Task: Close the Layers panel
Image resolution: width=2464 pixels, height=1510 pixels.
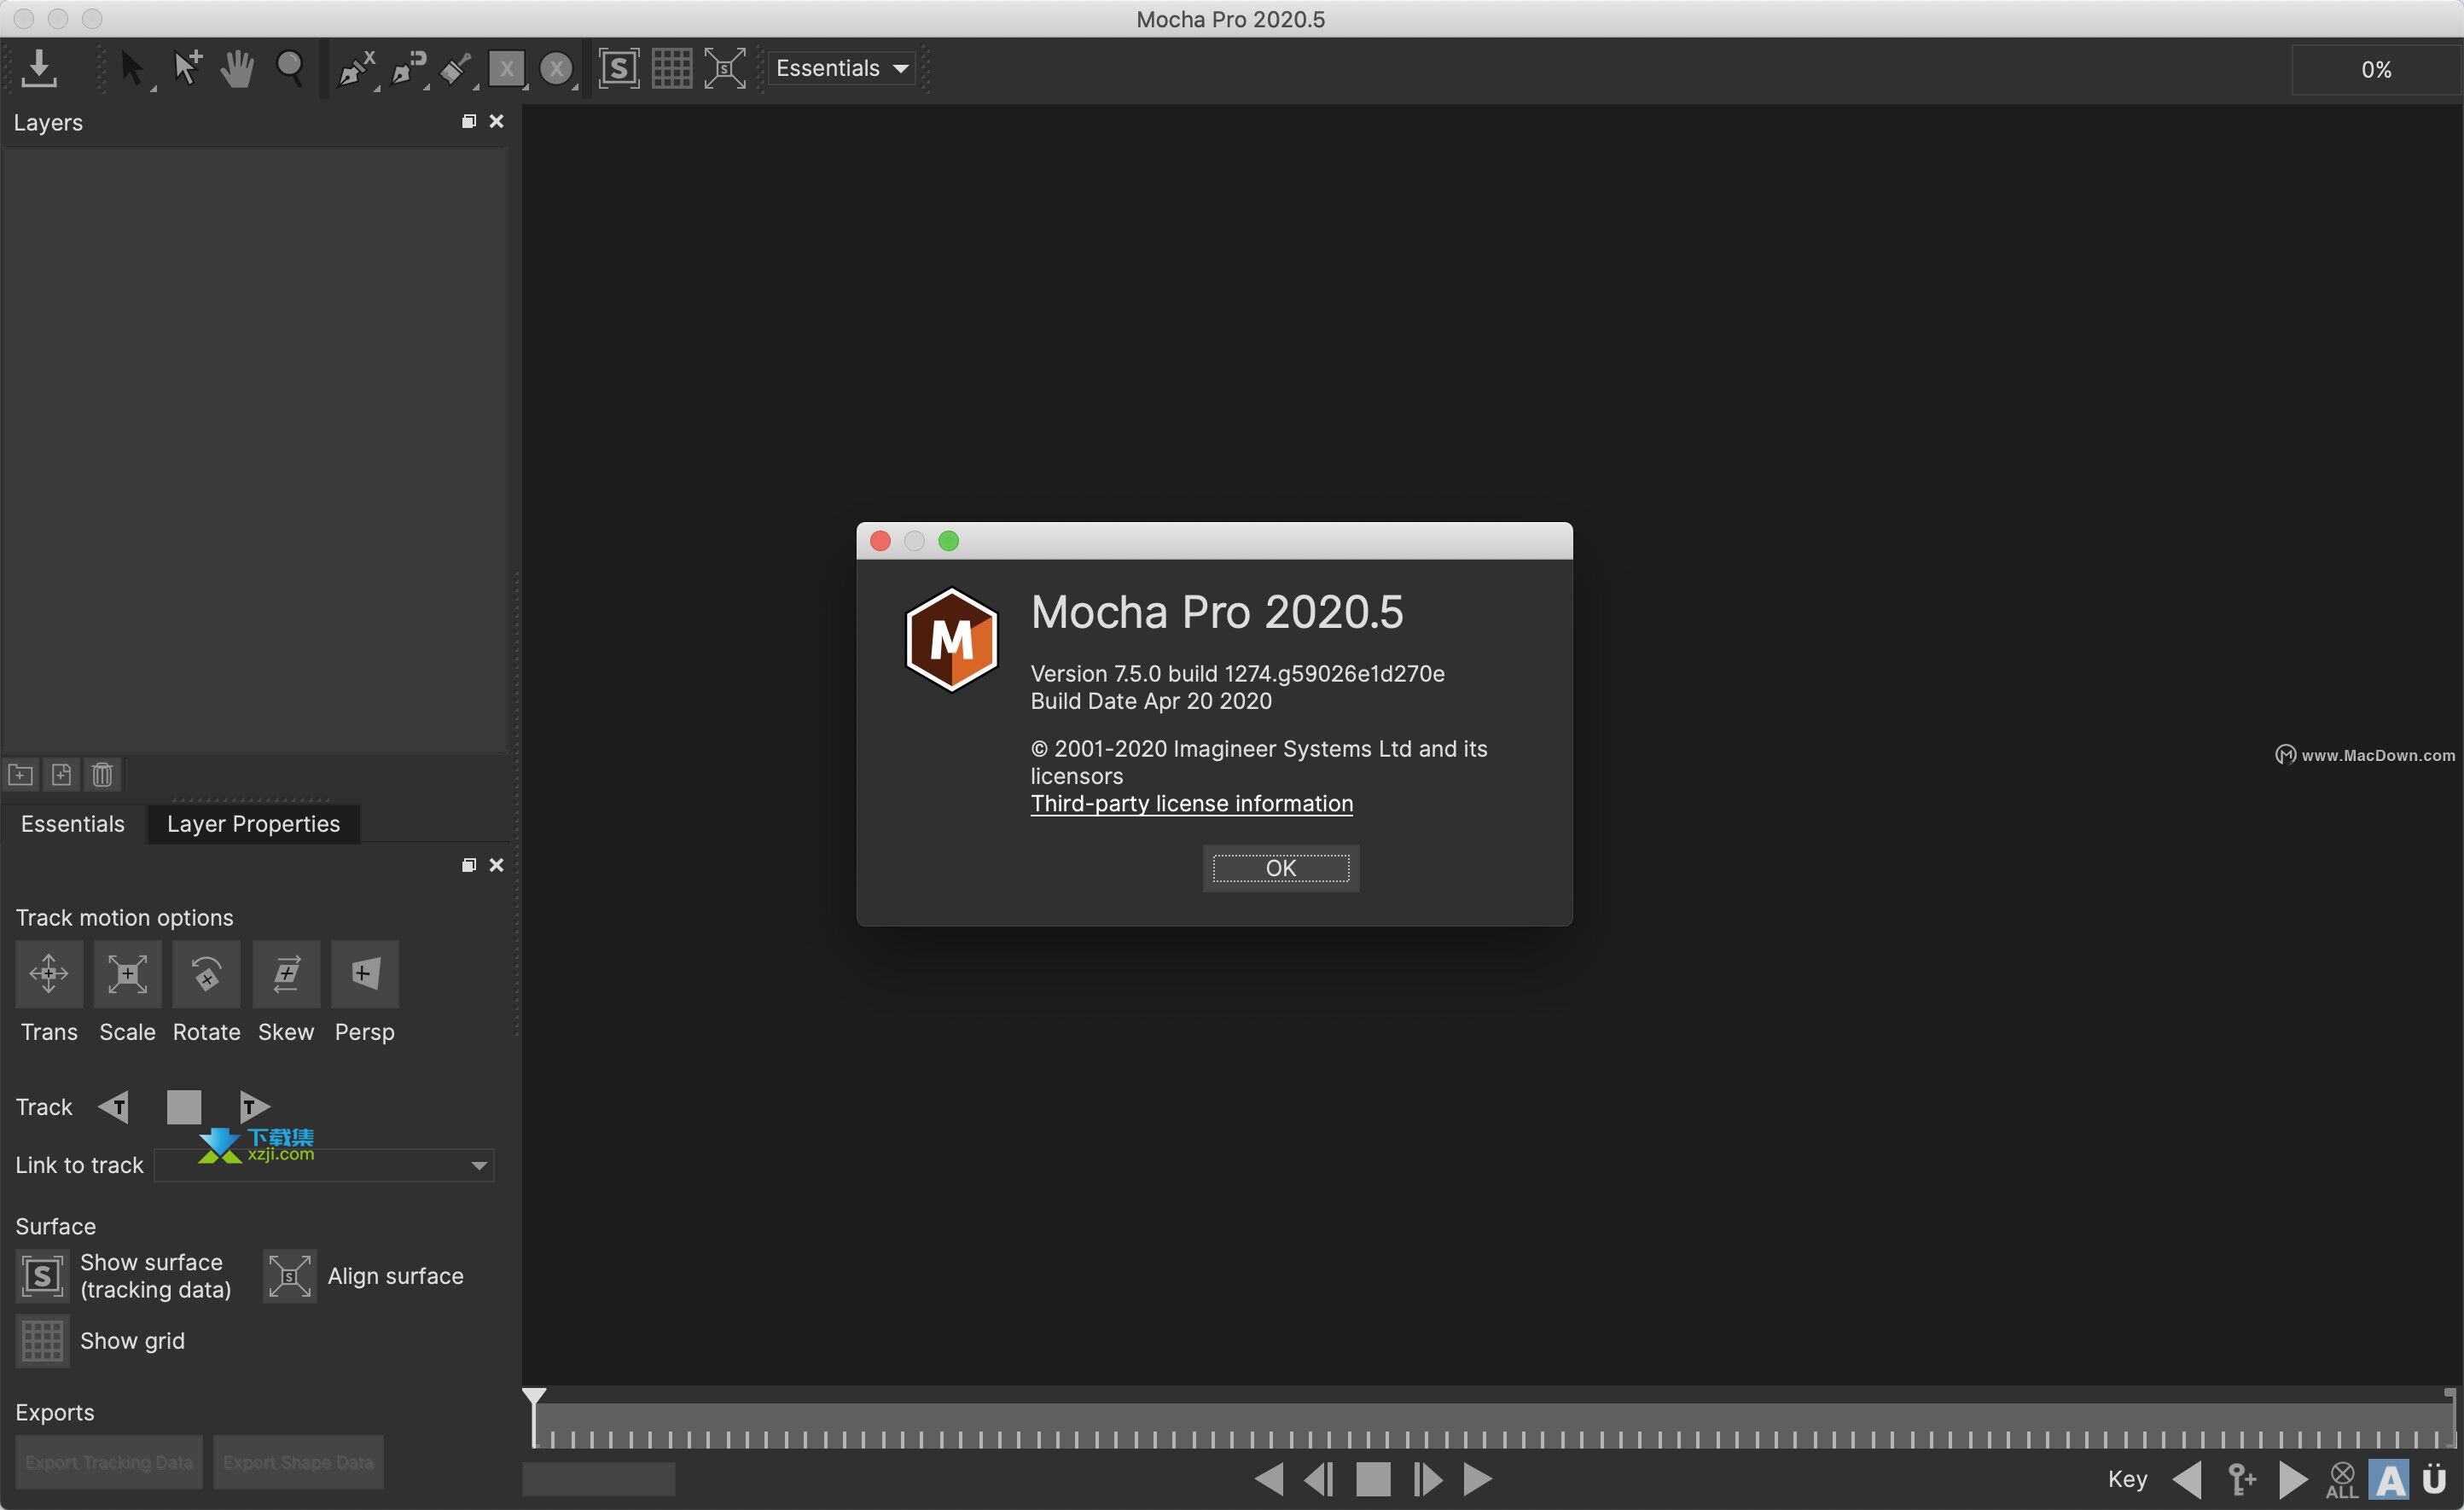Action: pos(496,122)
